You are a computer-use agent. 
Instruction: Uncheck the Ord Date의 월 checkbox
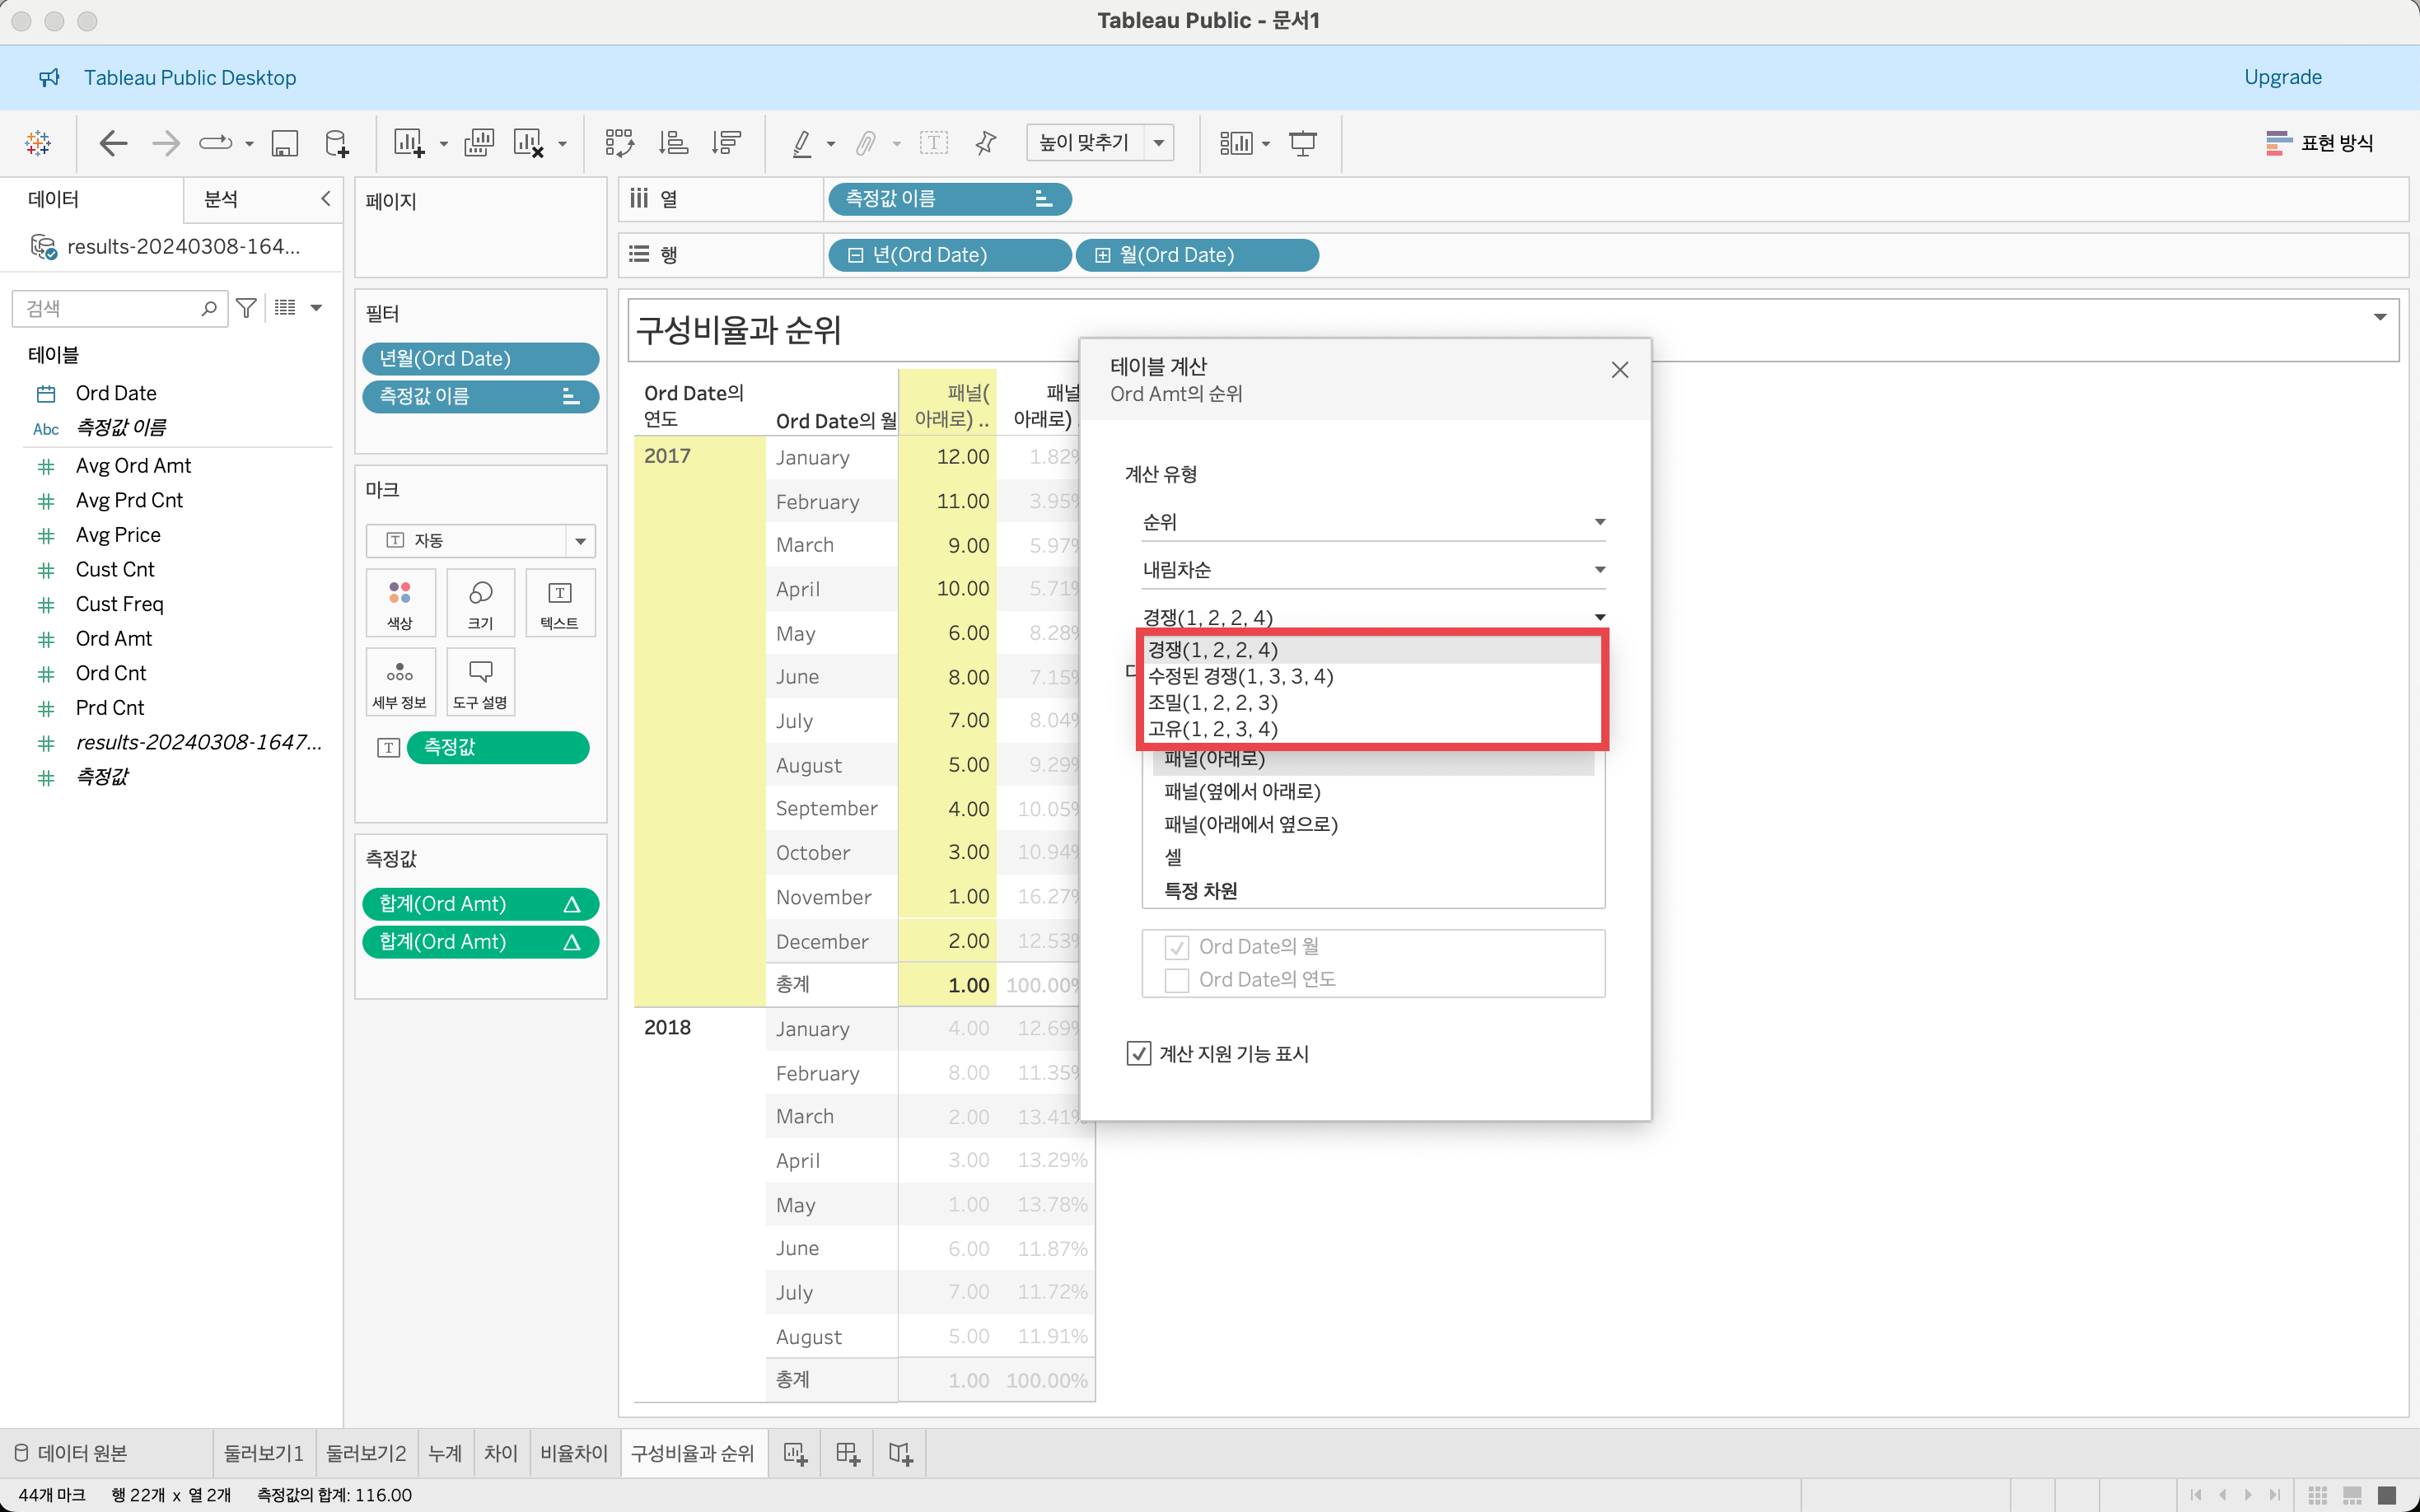point(1177,946)
